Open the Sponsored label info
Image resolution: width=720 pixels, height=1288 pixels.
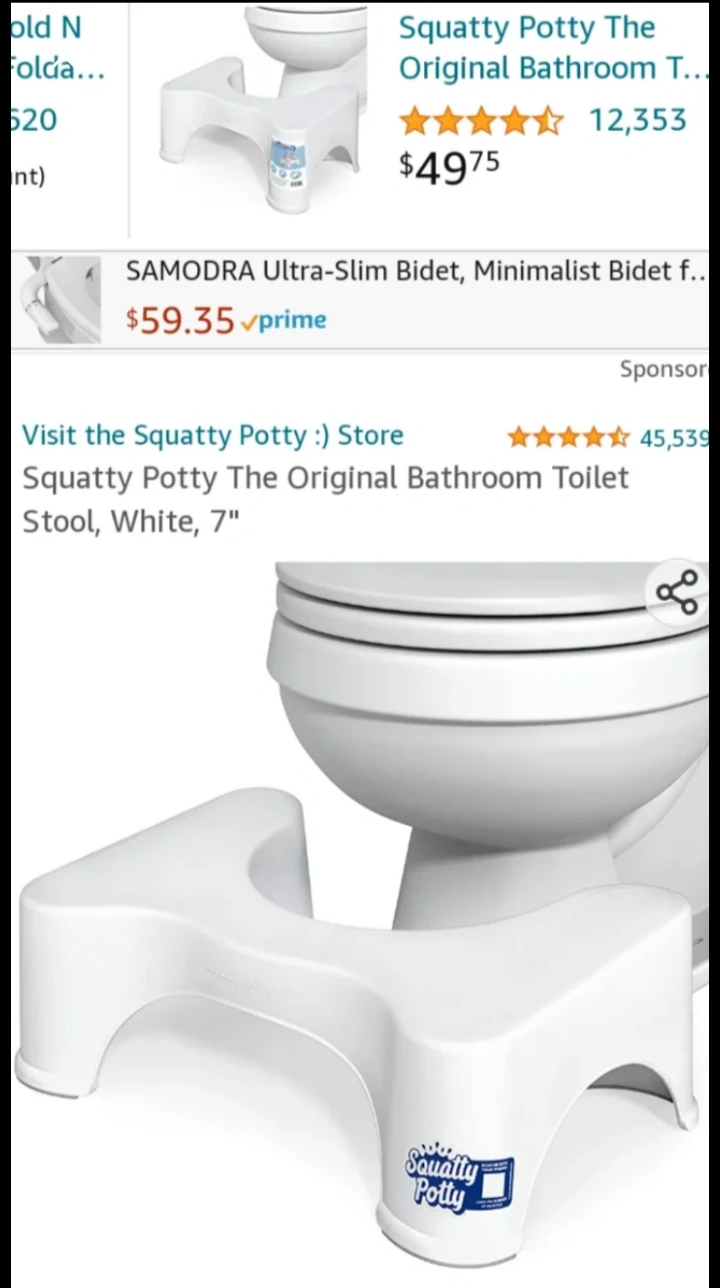(x=664, y=369)
